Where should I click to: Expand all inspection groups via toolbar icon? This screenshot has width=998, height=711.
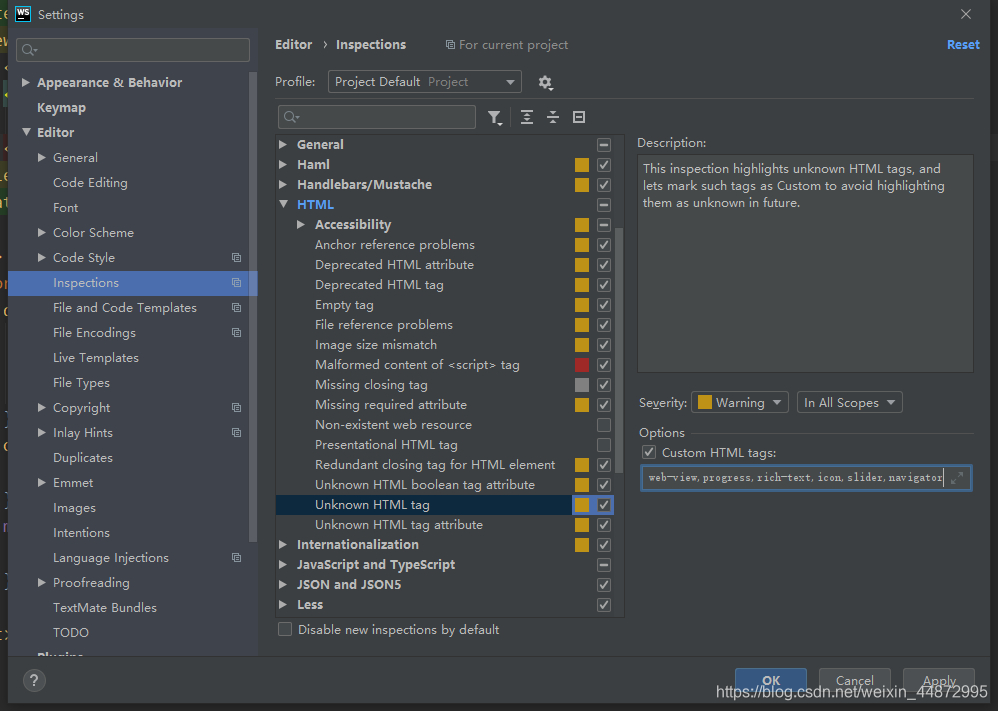point(527,117)
